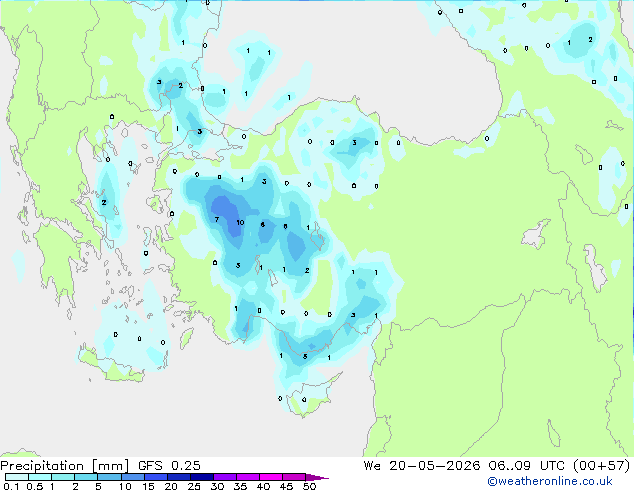
Task: Click the '0.5' legend scale label
Action: pyautogui.click(x=34, y=486)
